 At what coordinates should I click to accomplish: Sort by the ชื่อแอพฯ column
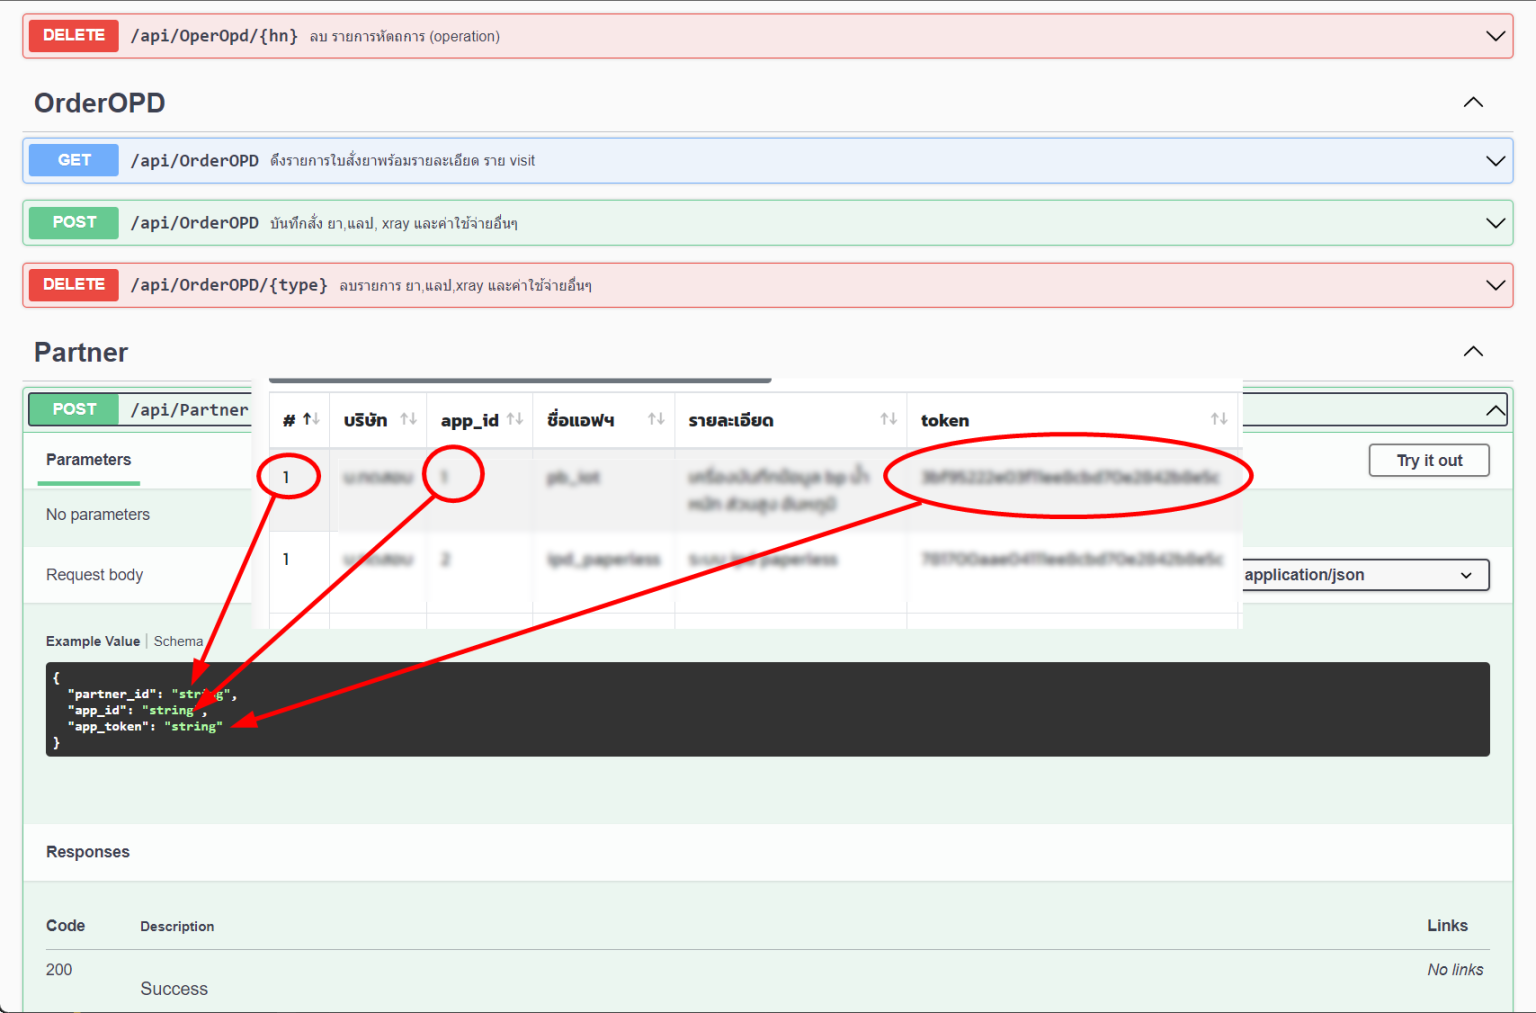(655, 419)
